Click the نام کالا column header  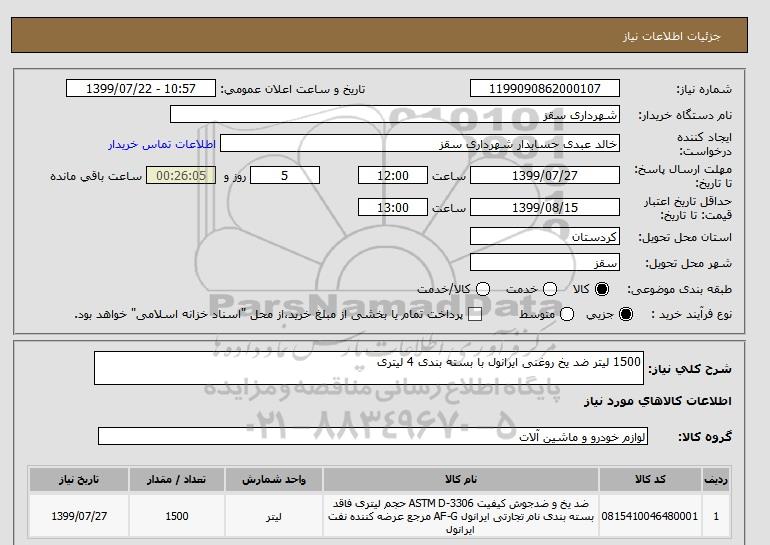pos(461,479)
